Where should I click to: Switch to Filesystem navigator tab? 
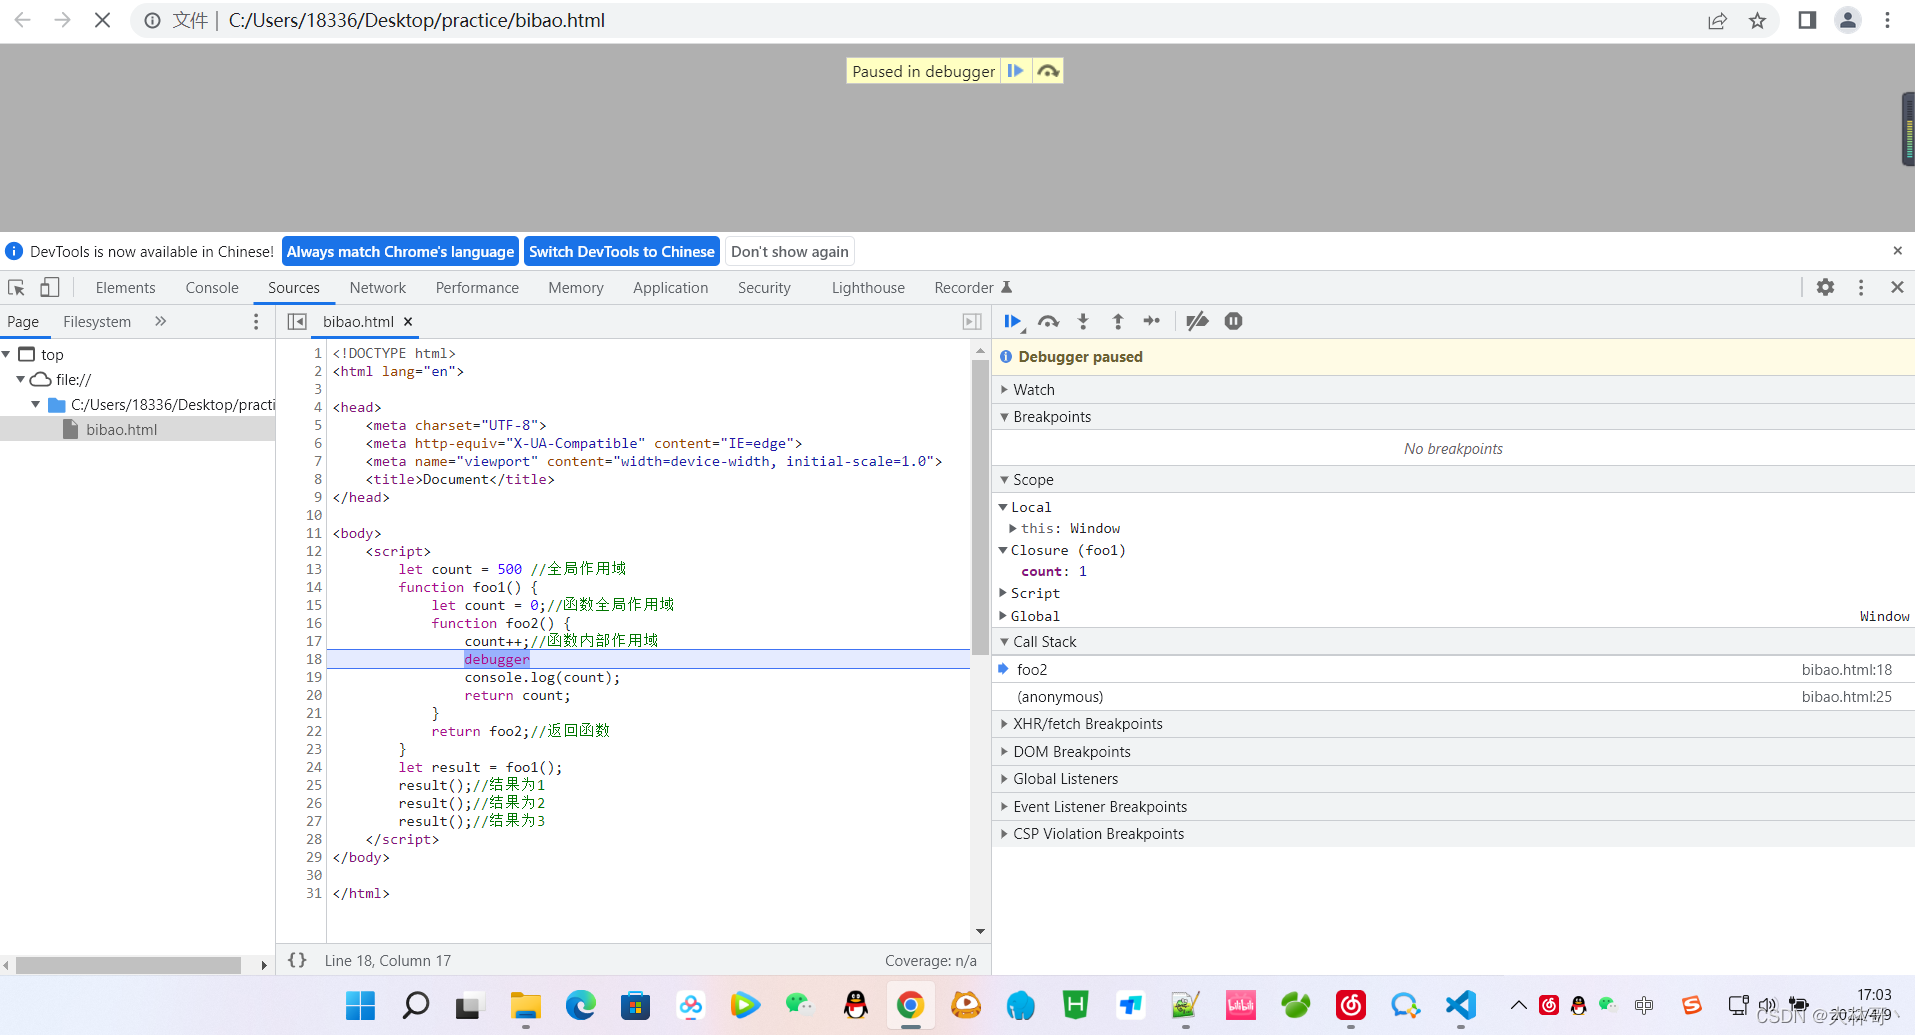tap(97, 322)
